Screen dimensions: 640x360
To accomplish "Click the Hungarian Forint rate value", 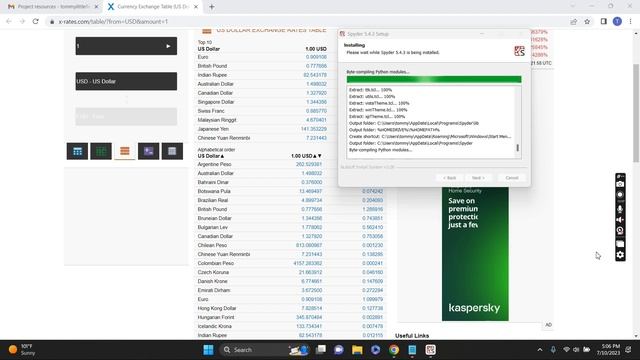I will click(309, 317).
